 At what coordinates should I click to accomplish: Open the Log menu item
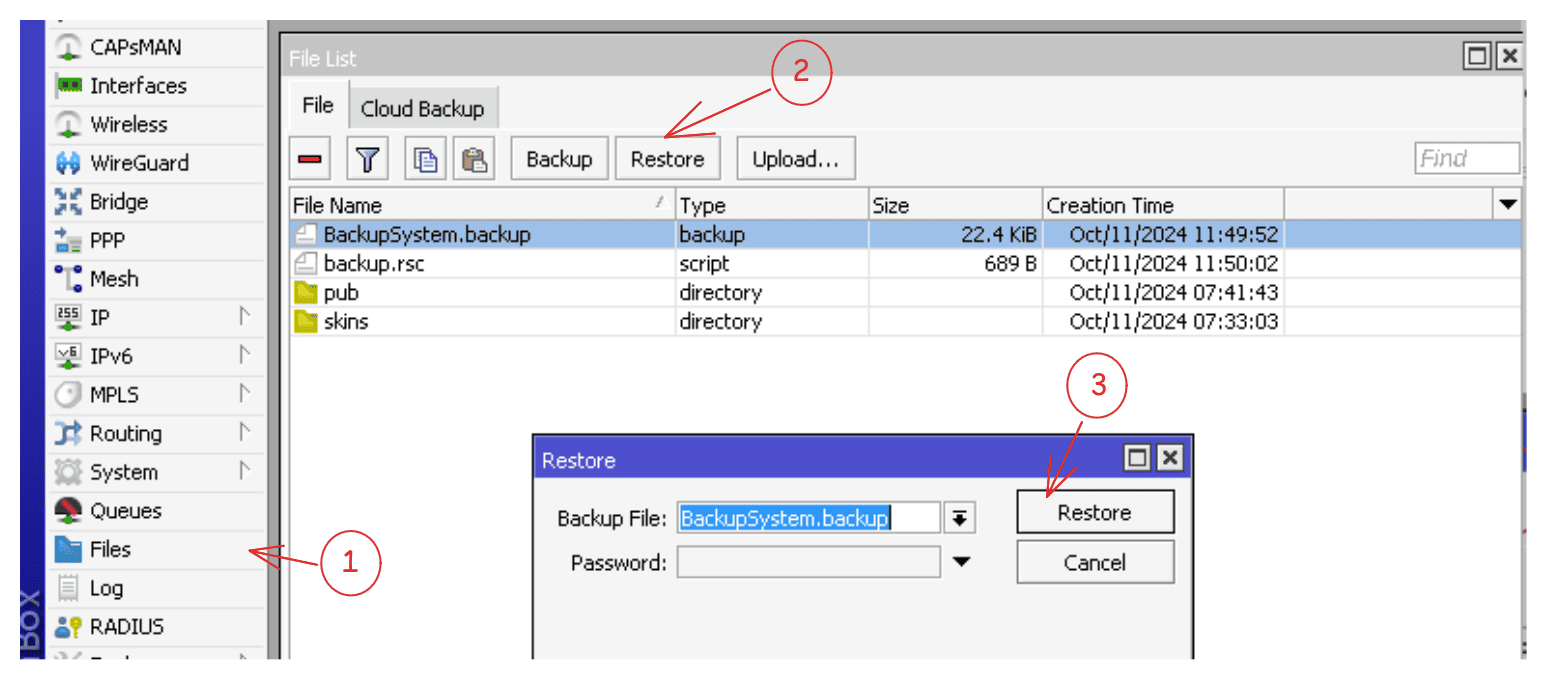(x=106, y=588)
